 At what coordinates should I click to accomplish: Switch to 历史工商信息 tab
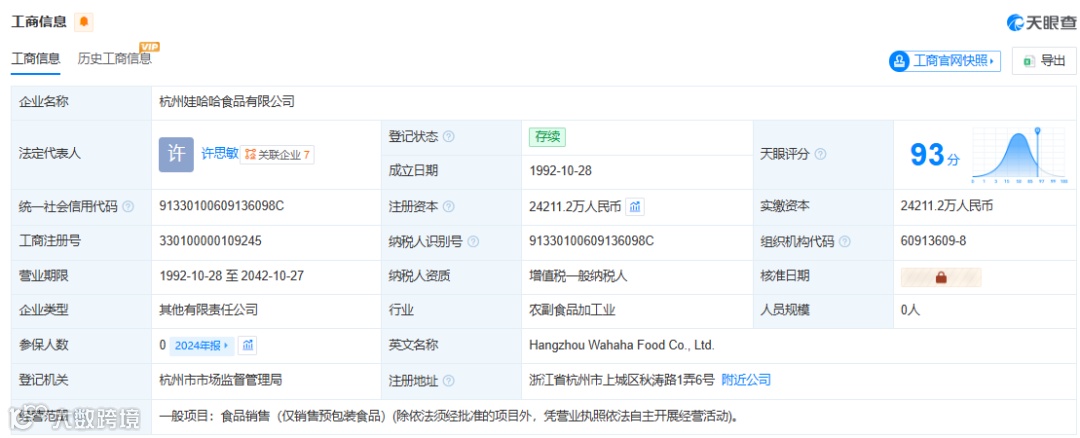(x=114, y=59)
